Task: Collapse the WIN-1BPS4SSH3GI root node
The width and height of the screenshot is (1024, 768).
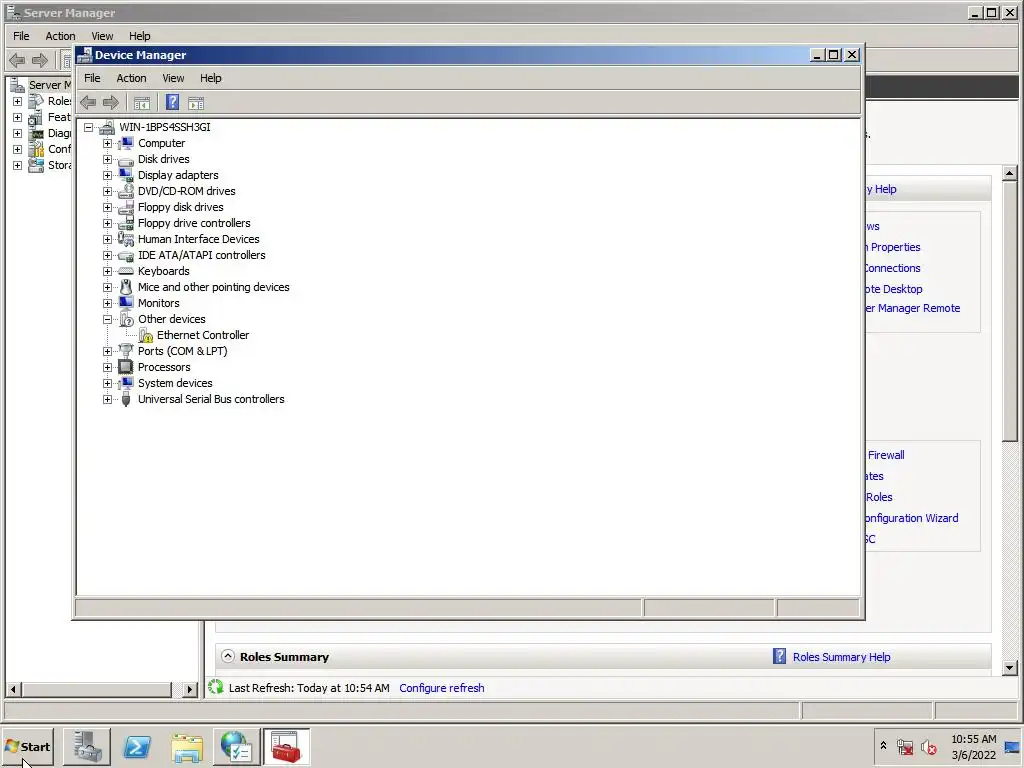Action: pos(89,127)
